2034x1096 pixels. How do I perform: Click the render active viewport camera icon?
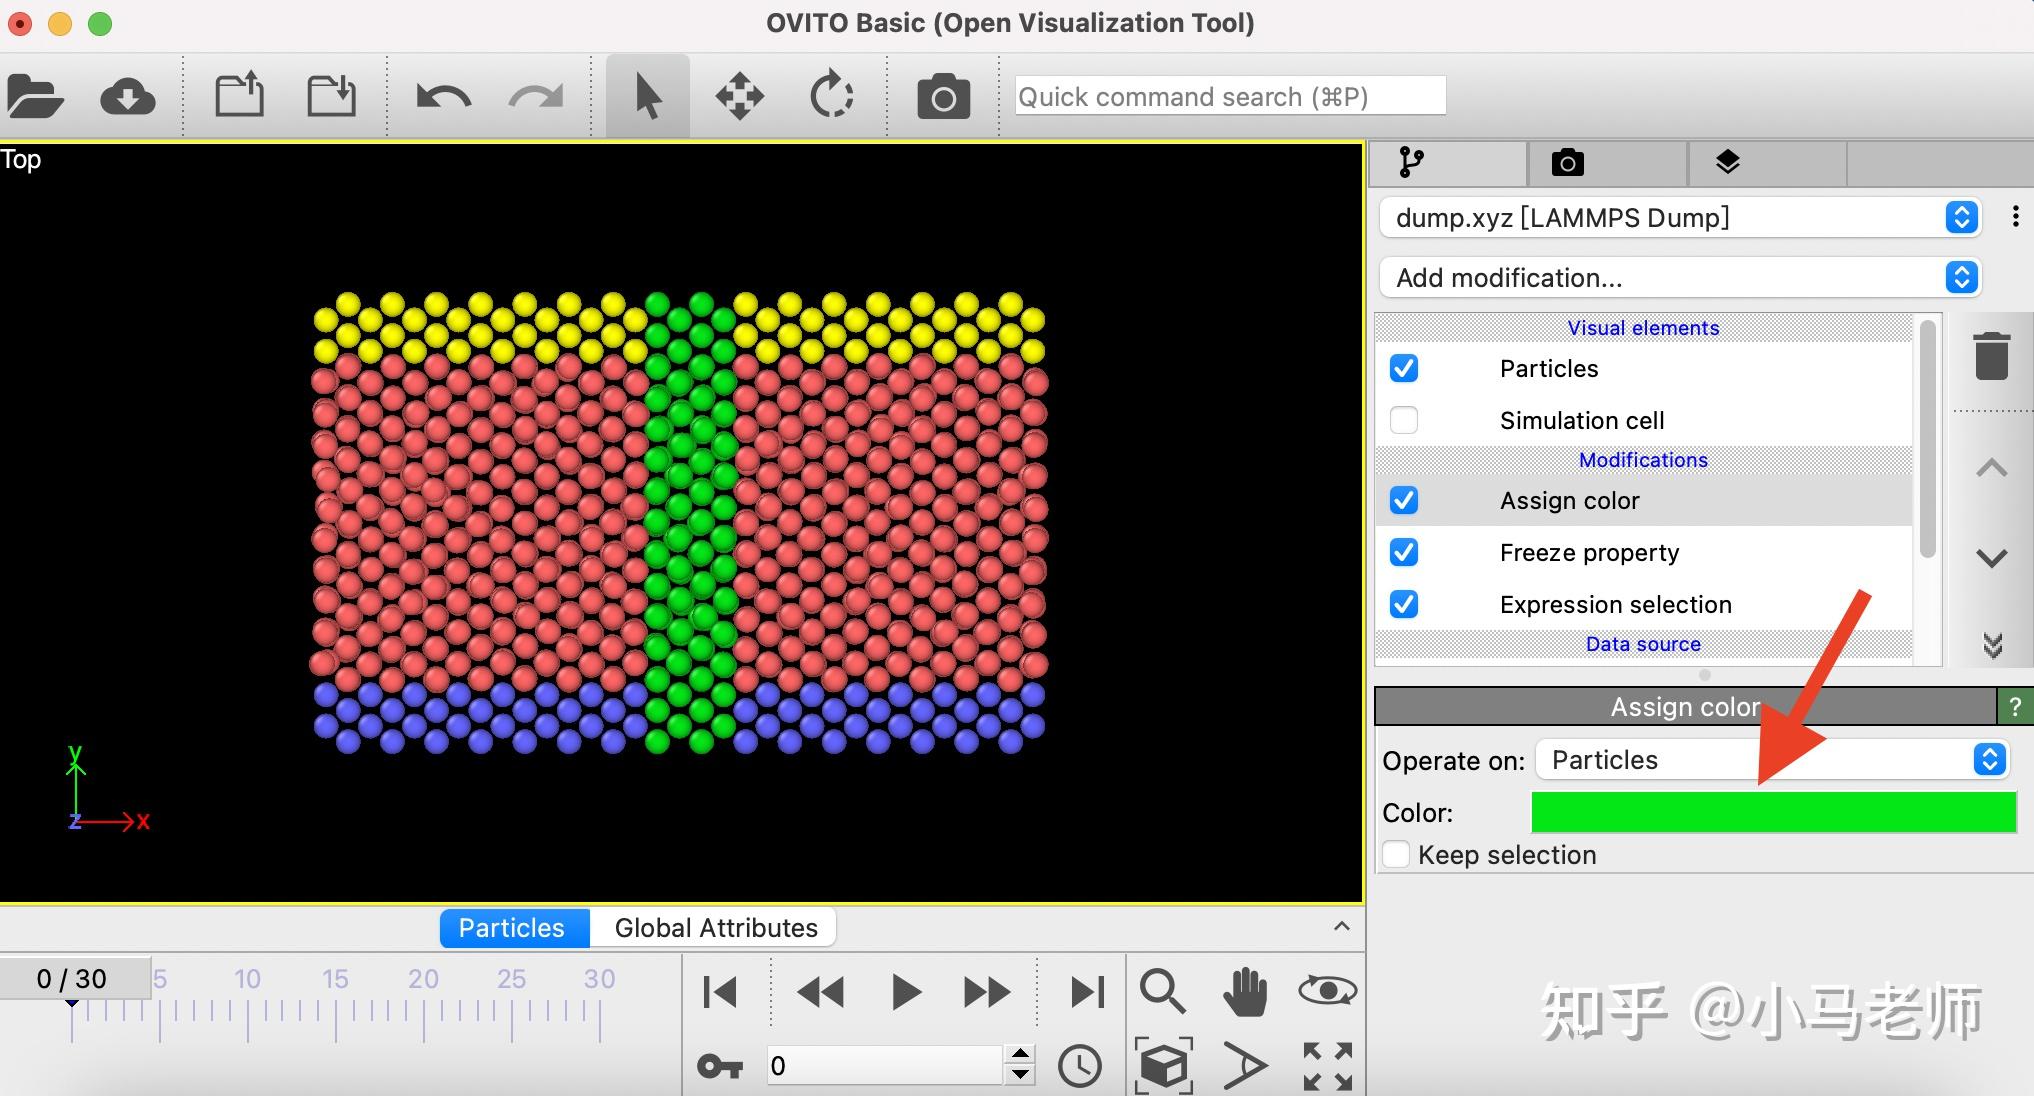pyautogui.click(x=943, y=97)
